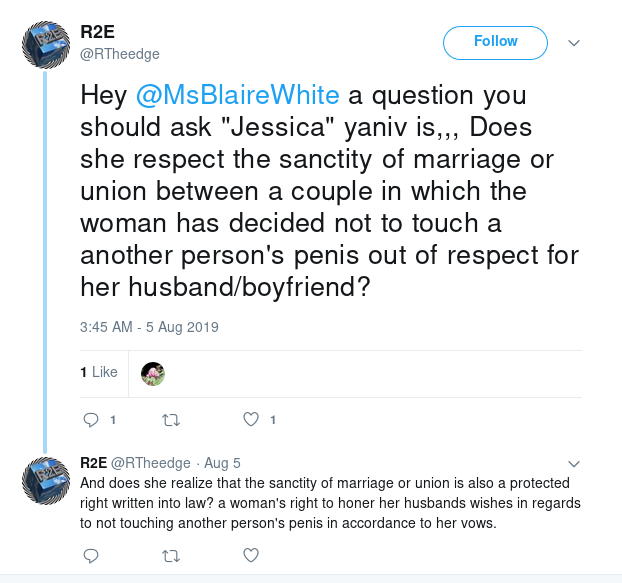Image resolution: width=622 pixels, height=583 pixels.
Task: Open R2E avatar on the reply tweet
Action: [x=46, y=481]
